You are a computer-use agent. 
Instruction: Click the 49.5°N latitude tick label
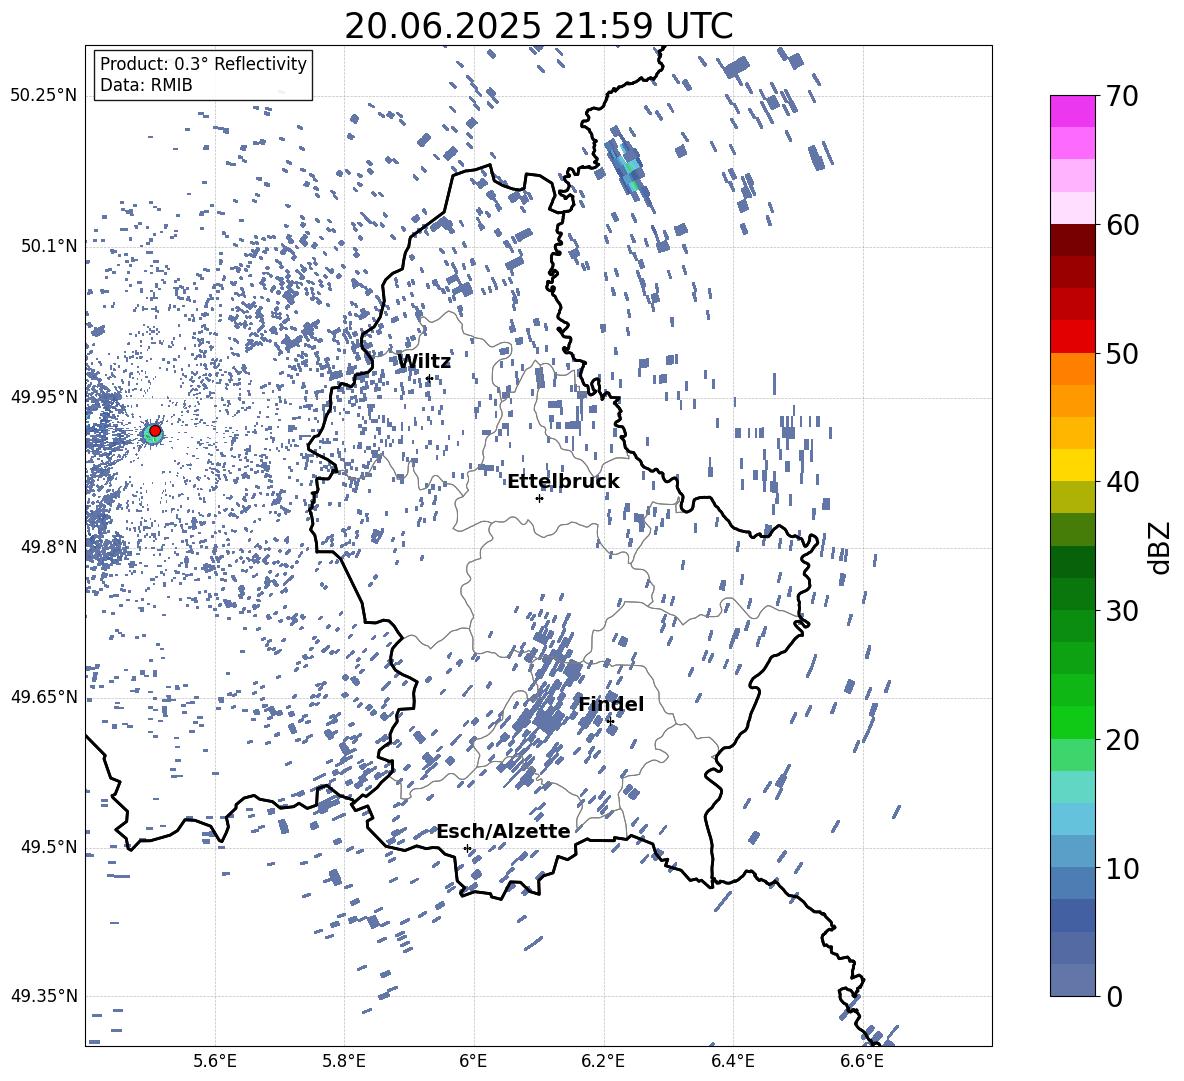point(48,847)
